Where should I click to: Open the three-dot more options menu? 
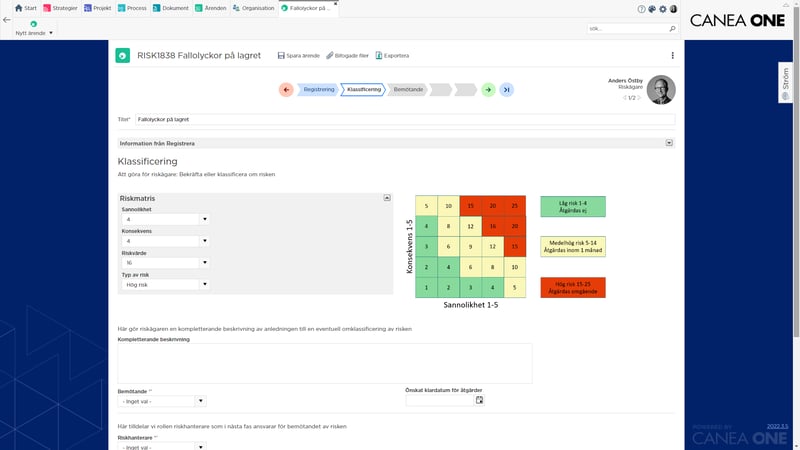click(672, 56)
